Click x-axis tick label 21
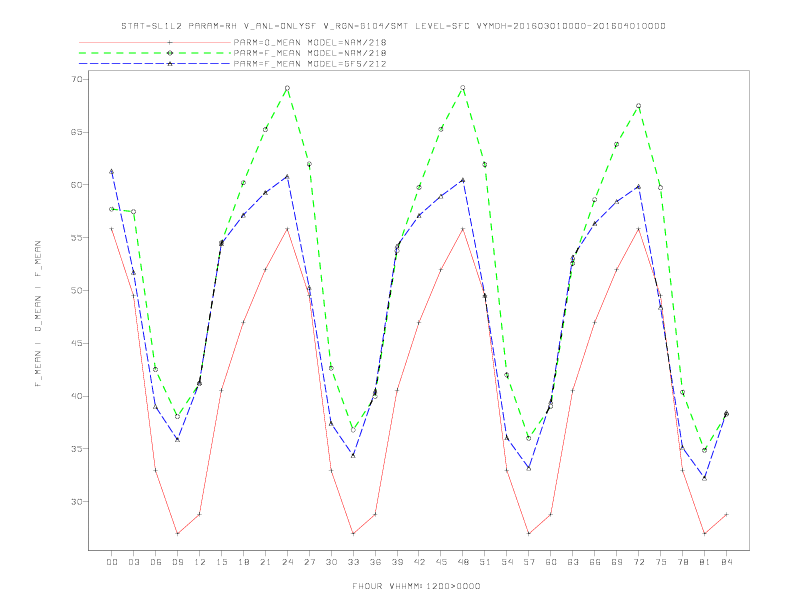 (x=265, y=562)
